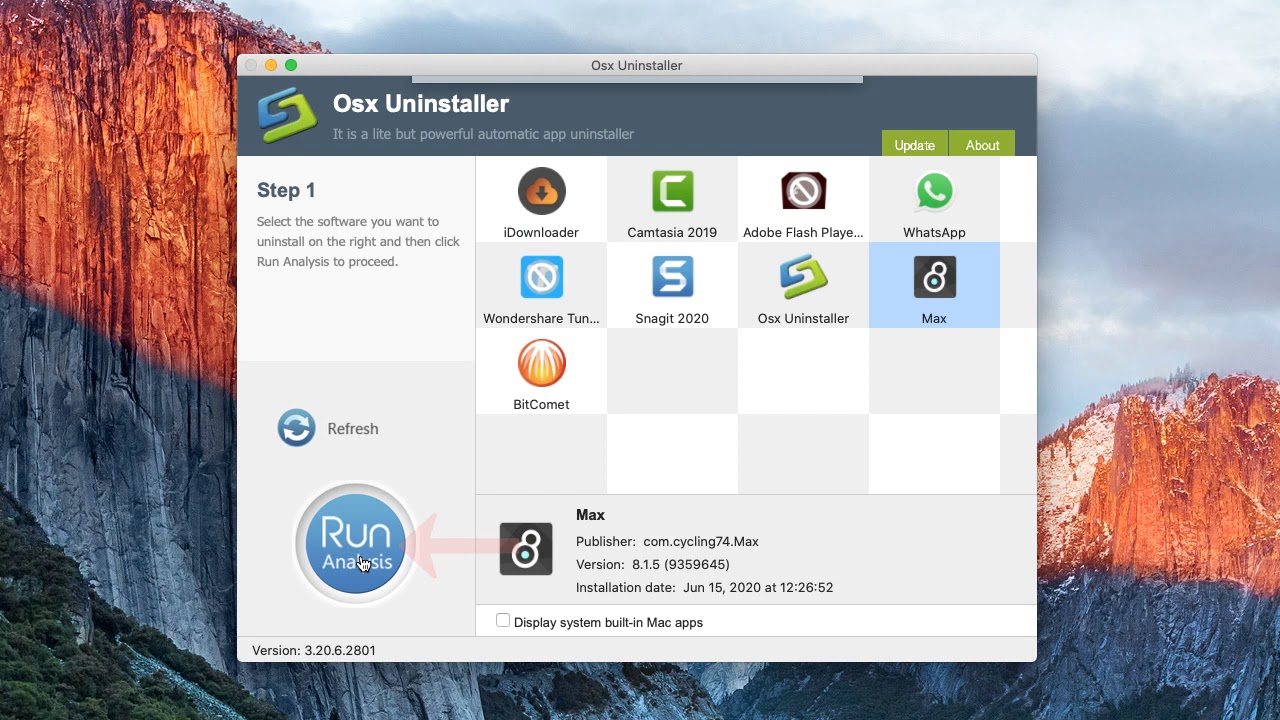Click the Step 1 heading

click(x=286, y=190)
